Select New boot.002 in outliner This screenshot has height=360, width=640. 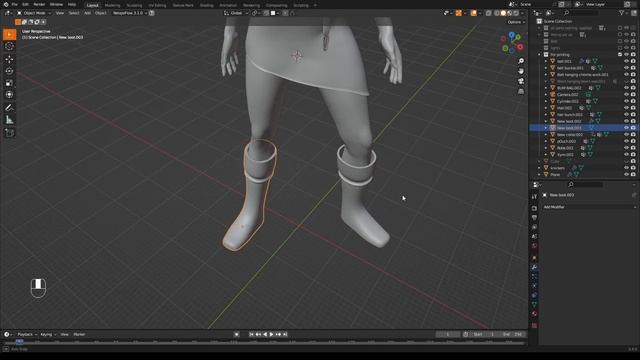[569, 121]
